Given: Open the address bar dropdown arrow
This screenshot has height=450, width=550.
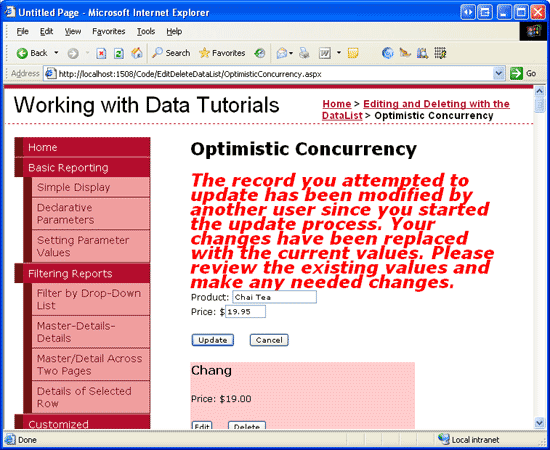Looking at the screenshot, I should point(498,74).
